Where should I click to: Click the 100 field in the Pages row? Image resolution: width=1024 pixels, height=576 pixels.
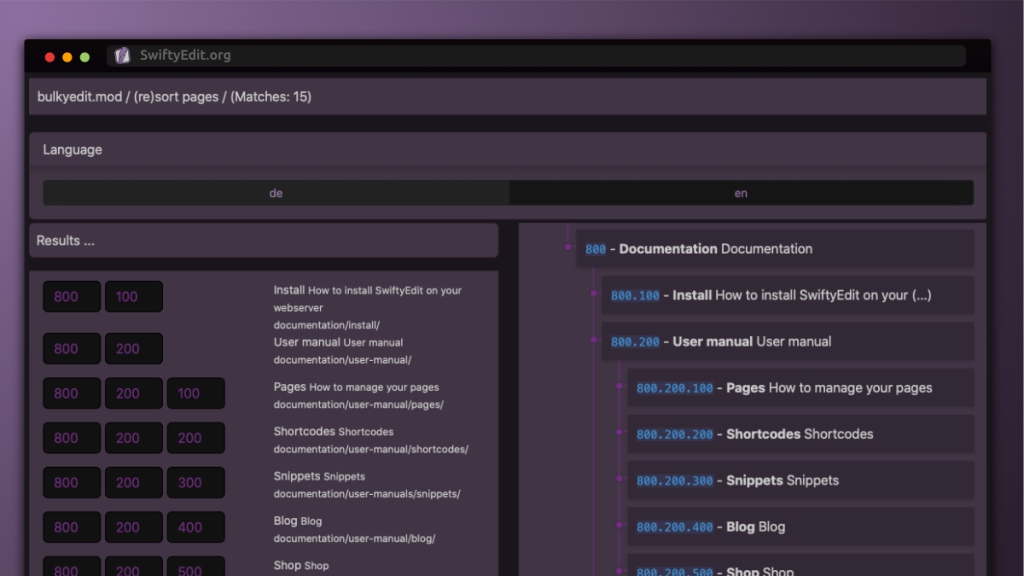click(x=196, y=393)
